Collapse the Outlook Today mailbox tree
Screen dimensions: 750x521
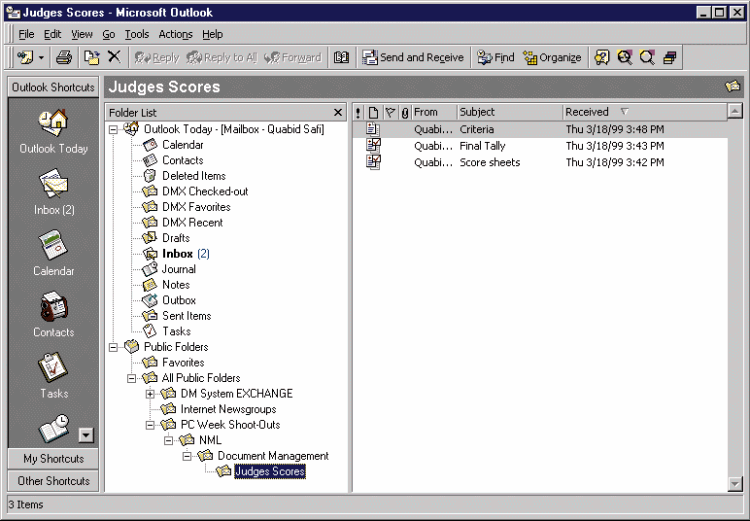pos(113,130)
